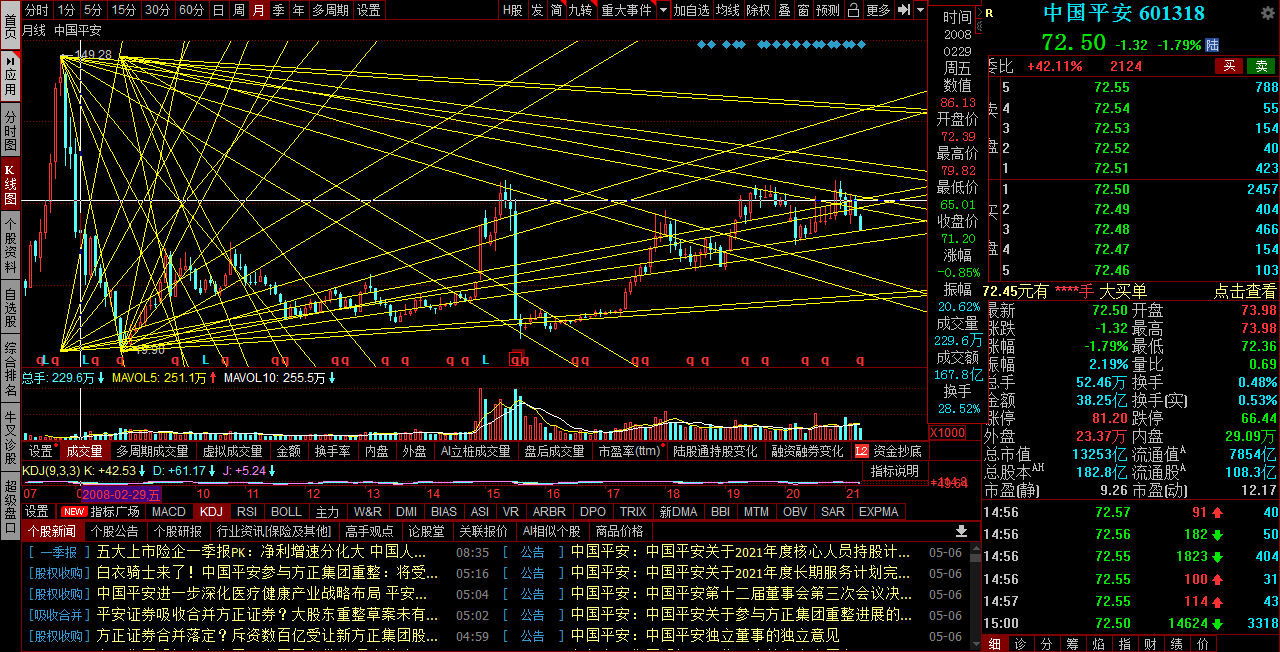
Task: Open the 个股研报 research reports tab
Action: [x=177, y=531]
